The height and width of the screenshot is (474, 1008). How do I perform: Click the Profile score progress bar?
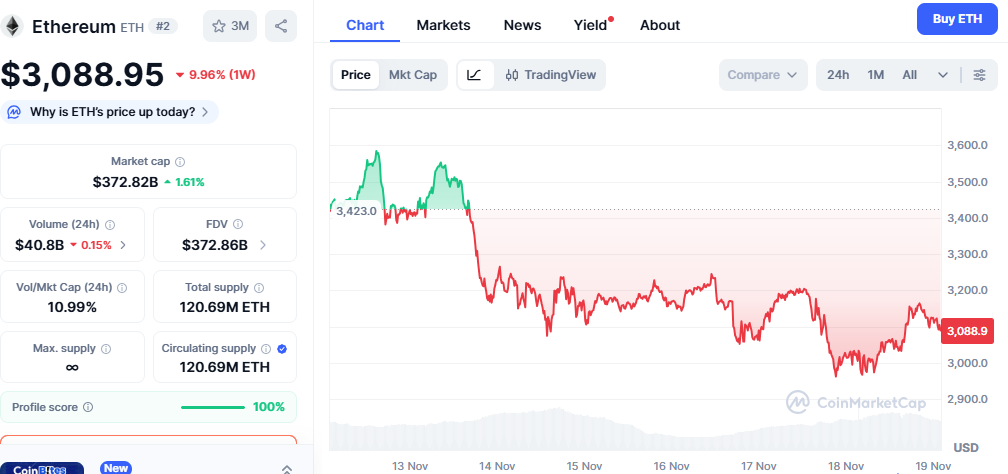click(213, 407)
